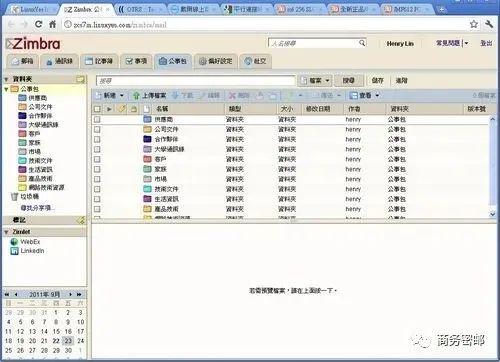Collapse the 公事包 tree node

pos(6,89)
